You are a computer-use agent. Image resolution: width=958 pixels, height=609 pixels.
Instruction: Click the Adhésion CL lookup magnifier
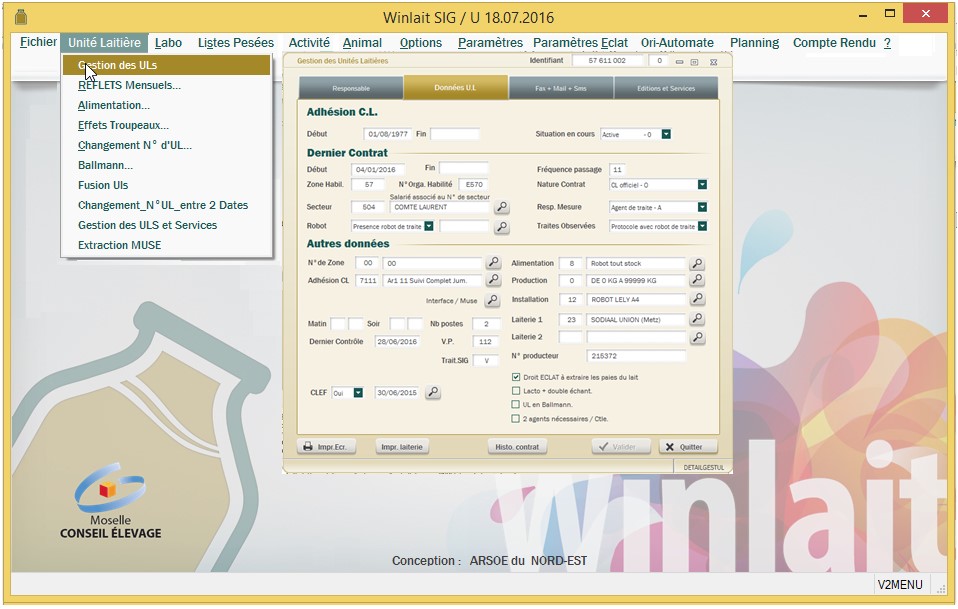(493, 280)
